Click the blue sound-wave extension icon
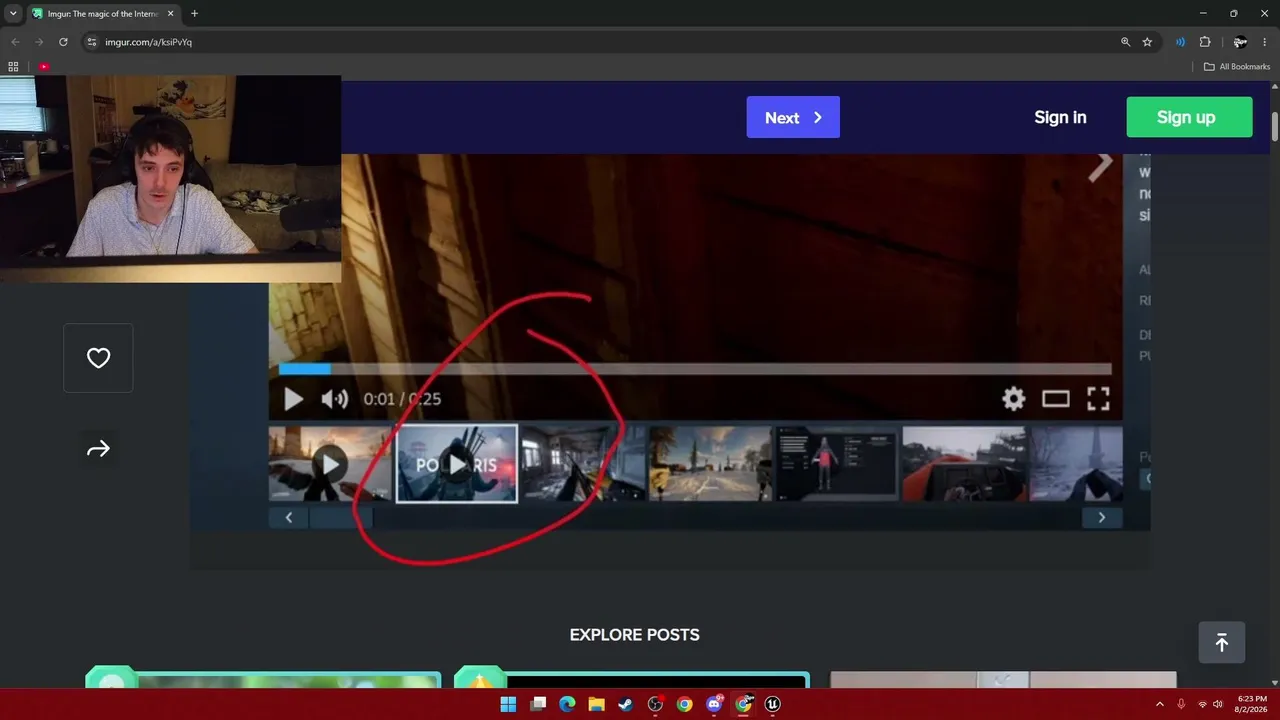 point(1181,42)
